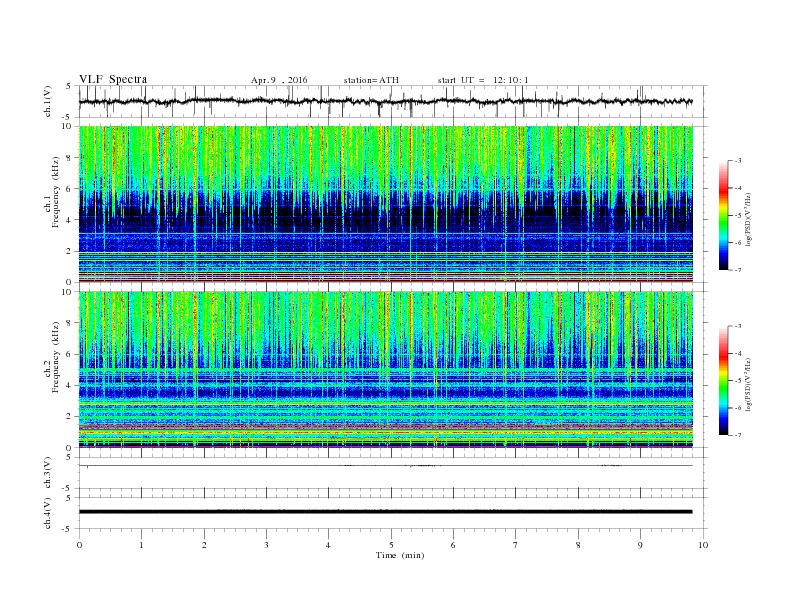
Task: Click the "2" kHz tick of ch.1 spectrogram
Action: coord(69,251)
